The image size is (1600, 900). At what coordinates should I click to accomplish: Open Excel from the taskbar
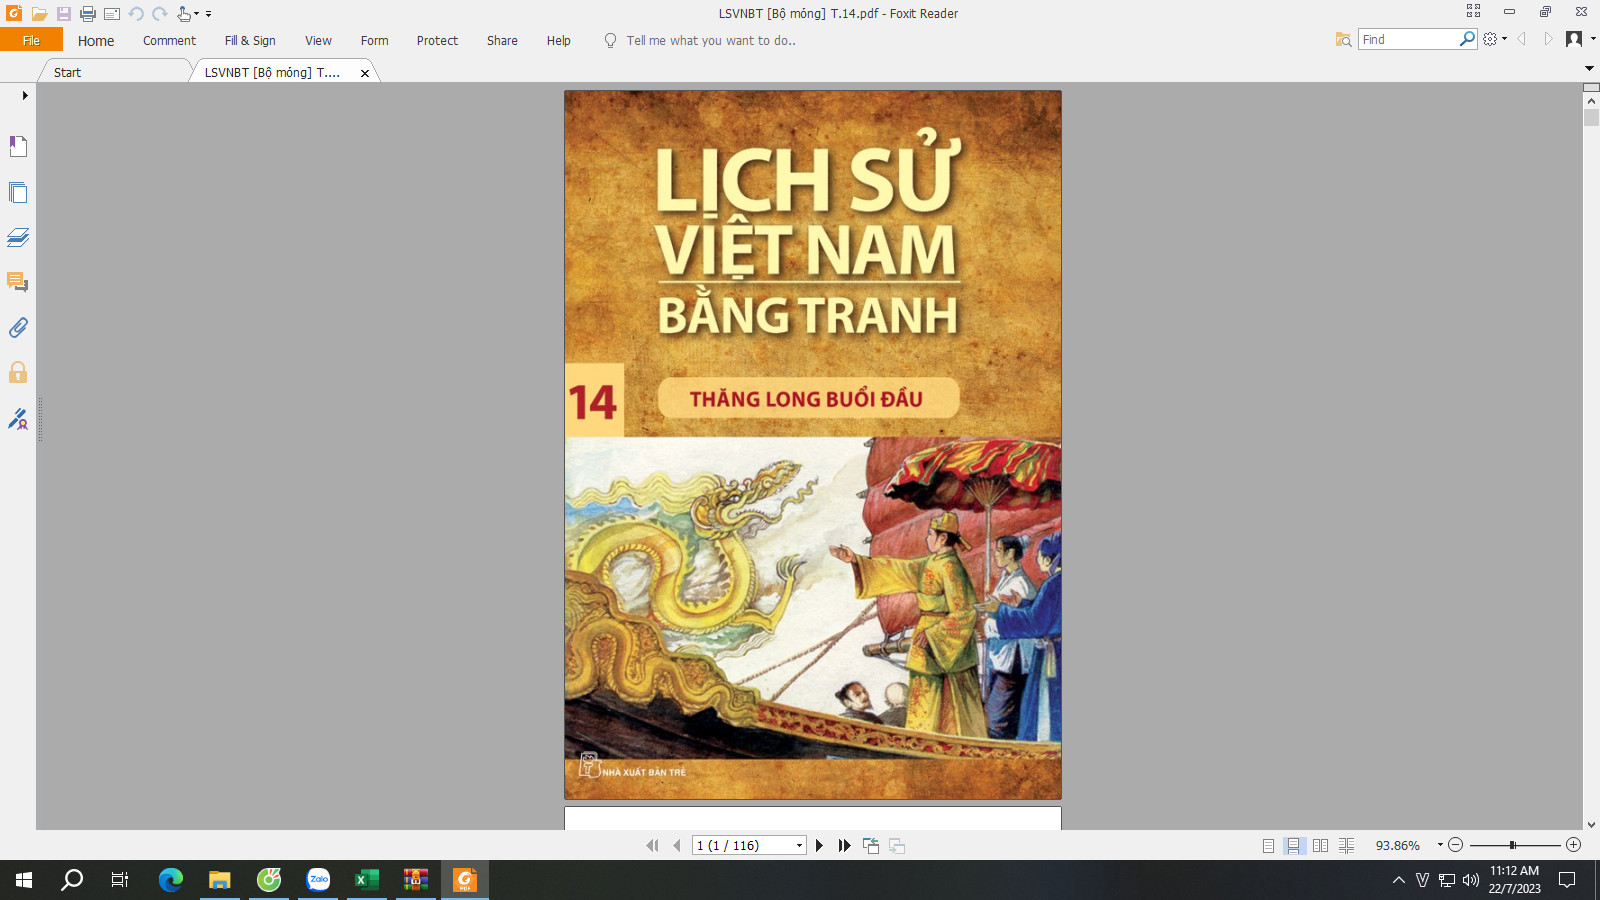click(x=367, y=880)
